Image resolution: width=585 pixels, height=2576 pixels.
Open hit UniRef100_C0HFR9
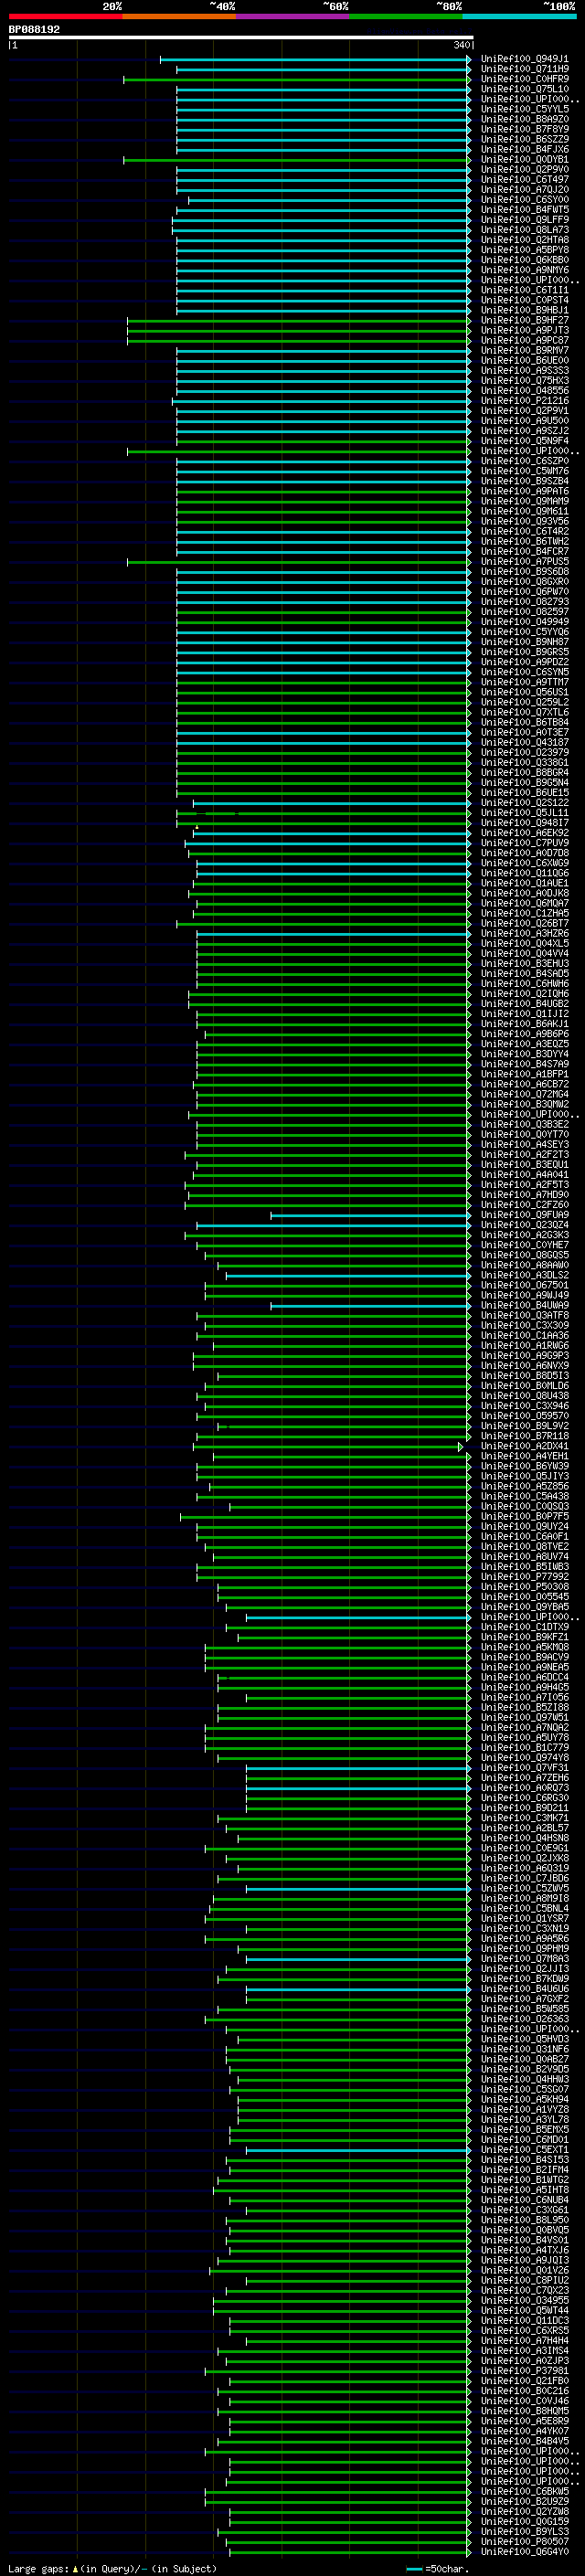coord(524,79)
